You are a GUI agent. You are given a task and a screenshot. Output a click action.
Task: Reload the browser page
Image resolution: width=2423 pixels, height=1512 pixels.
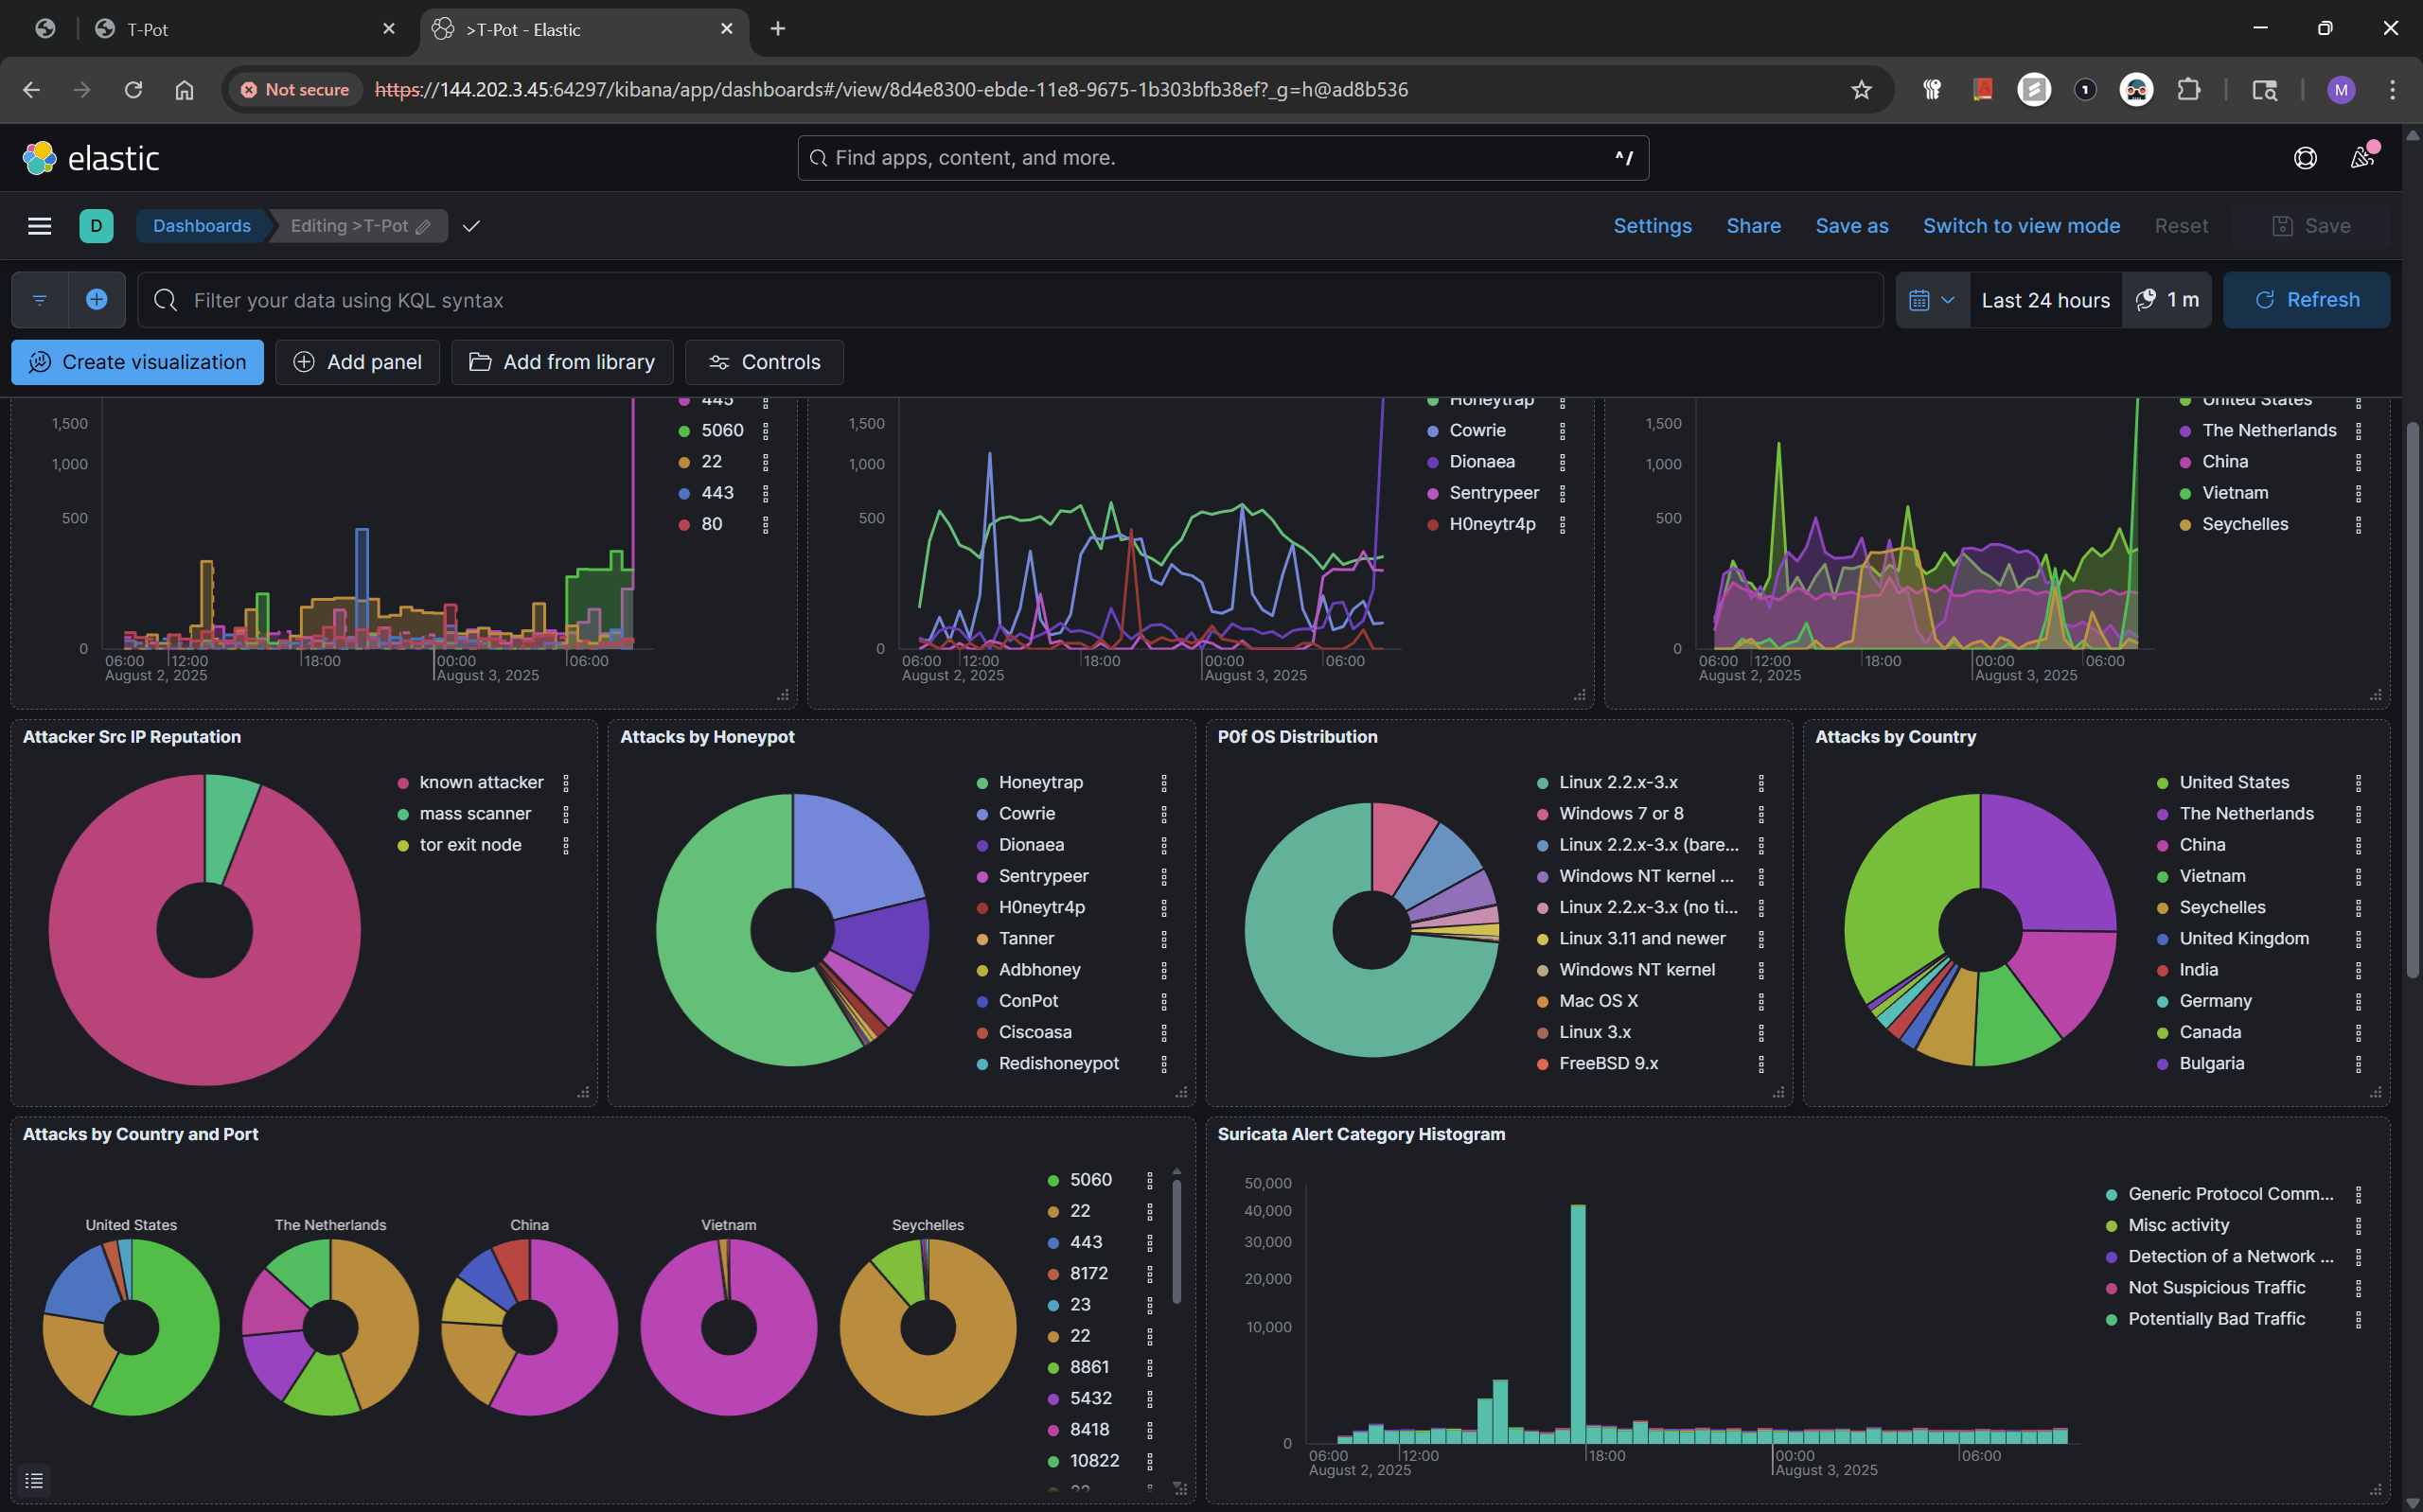coord(133,90)
